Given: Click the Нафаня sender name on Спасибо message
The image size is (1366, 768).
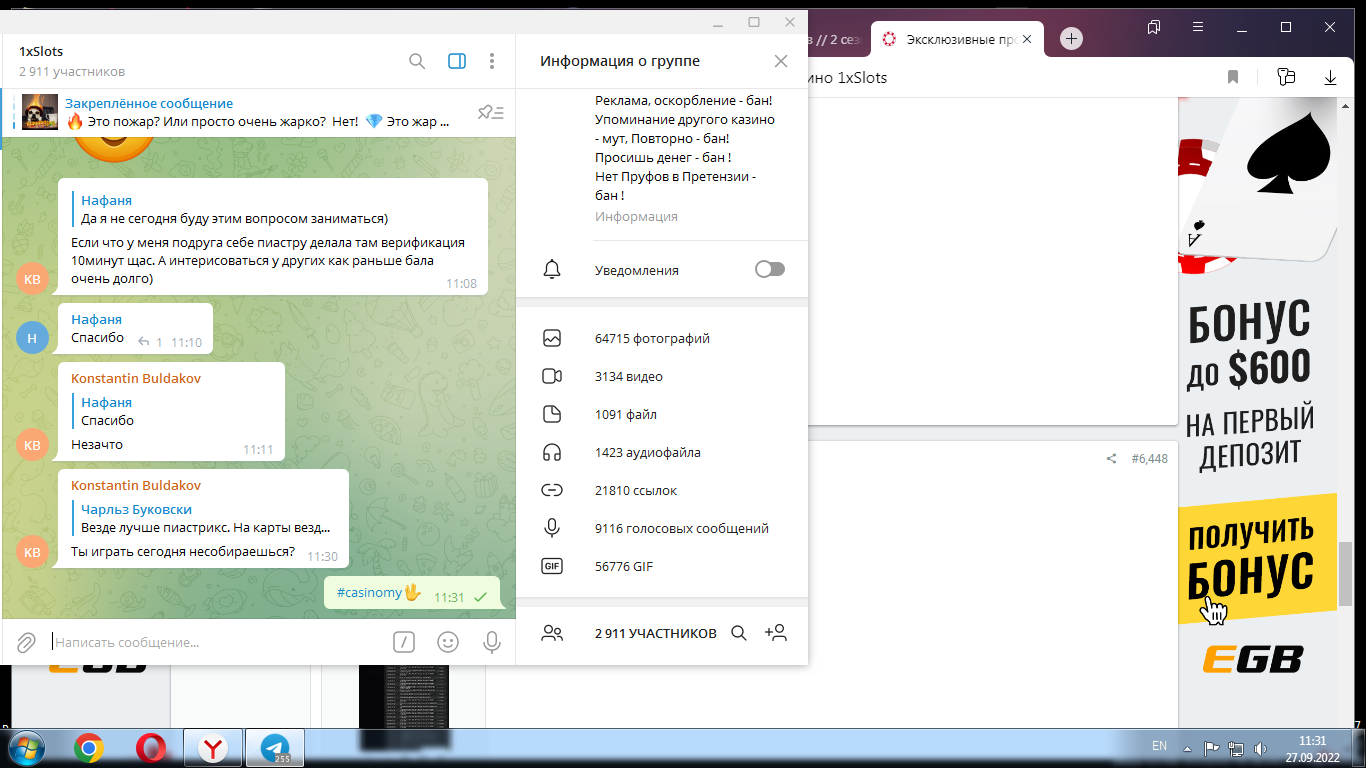Looking at the screenshot, I should coord(97,319).
